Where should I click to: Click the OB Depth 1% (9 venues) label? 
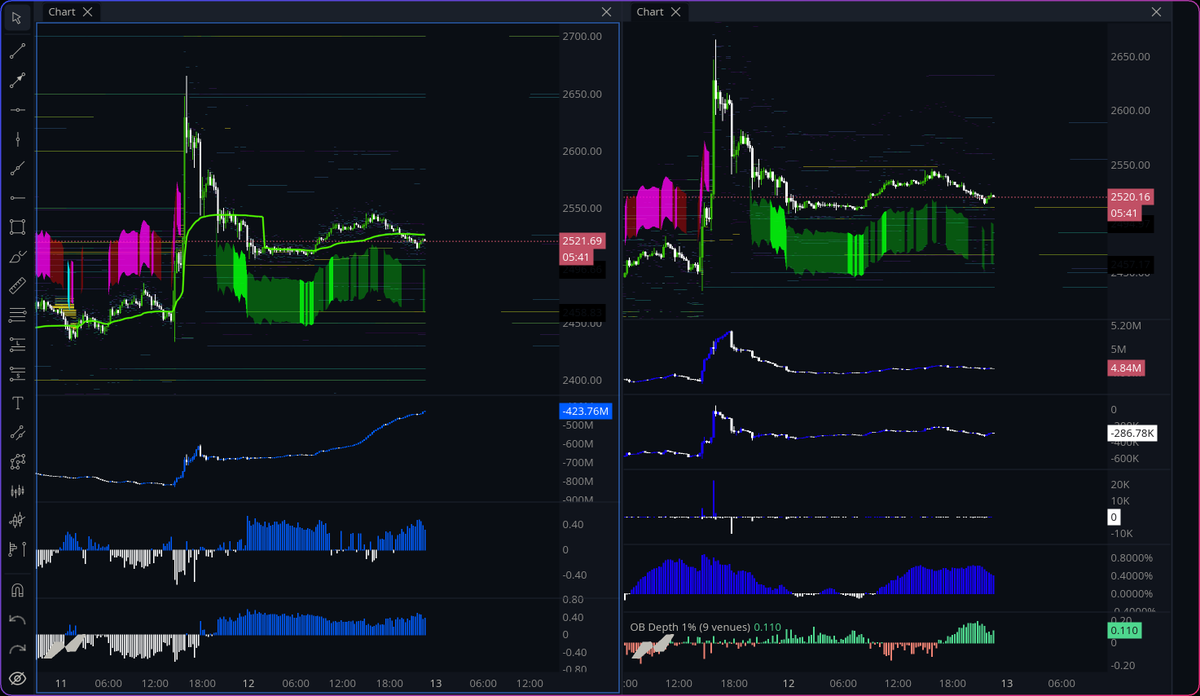click(x=688, y=627)
